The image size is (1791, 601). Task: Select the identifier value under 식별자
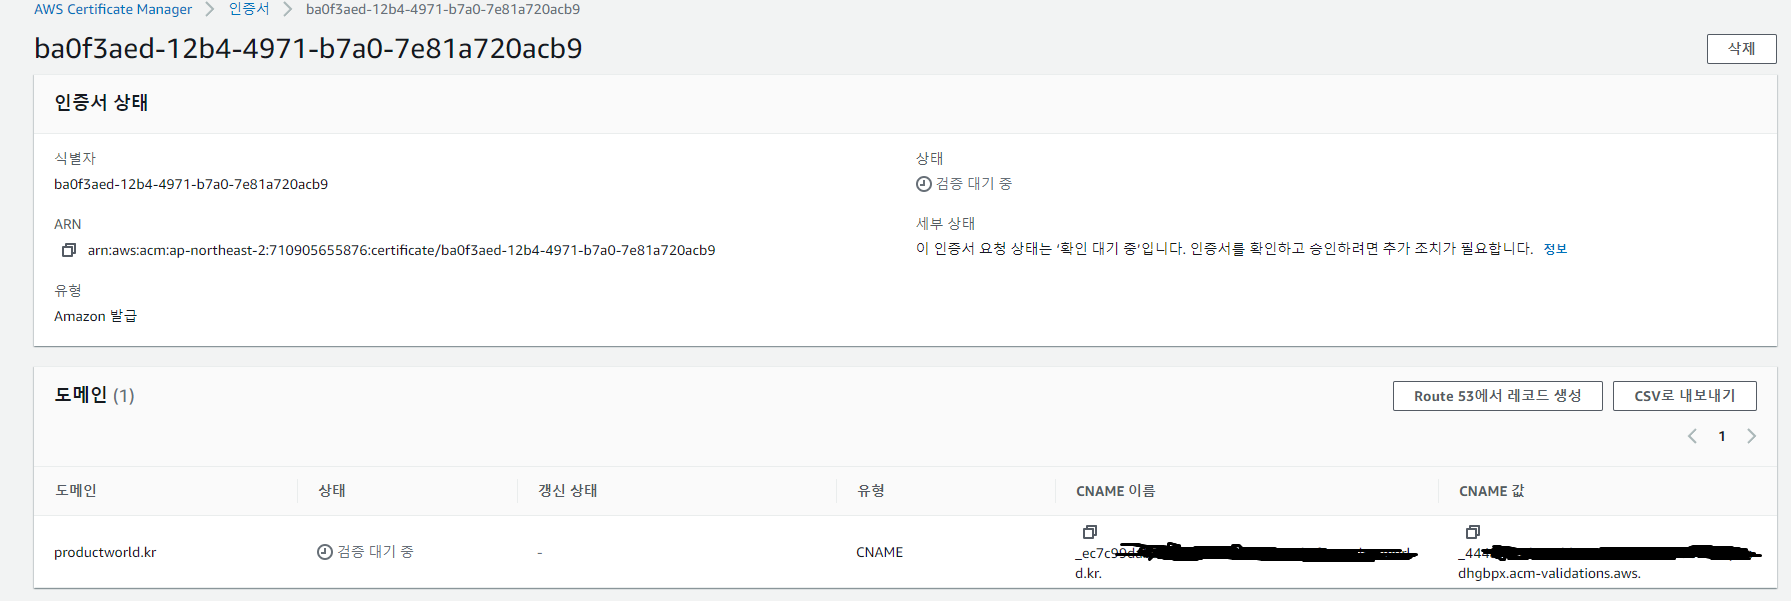[191, 184]
